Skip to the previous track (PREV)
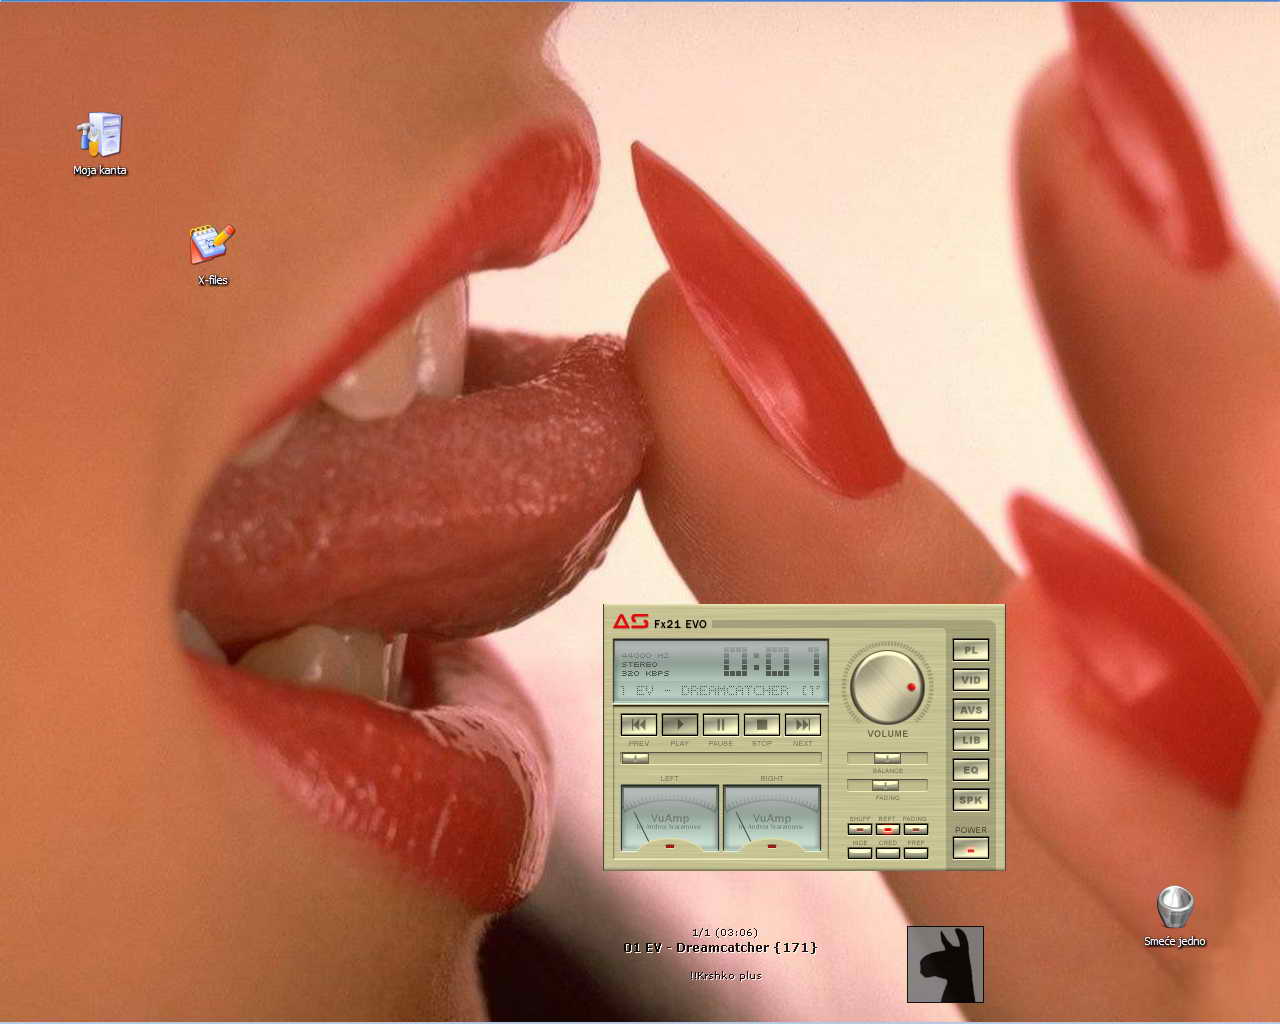 (x=639, y=725)
